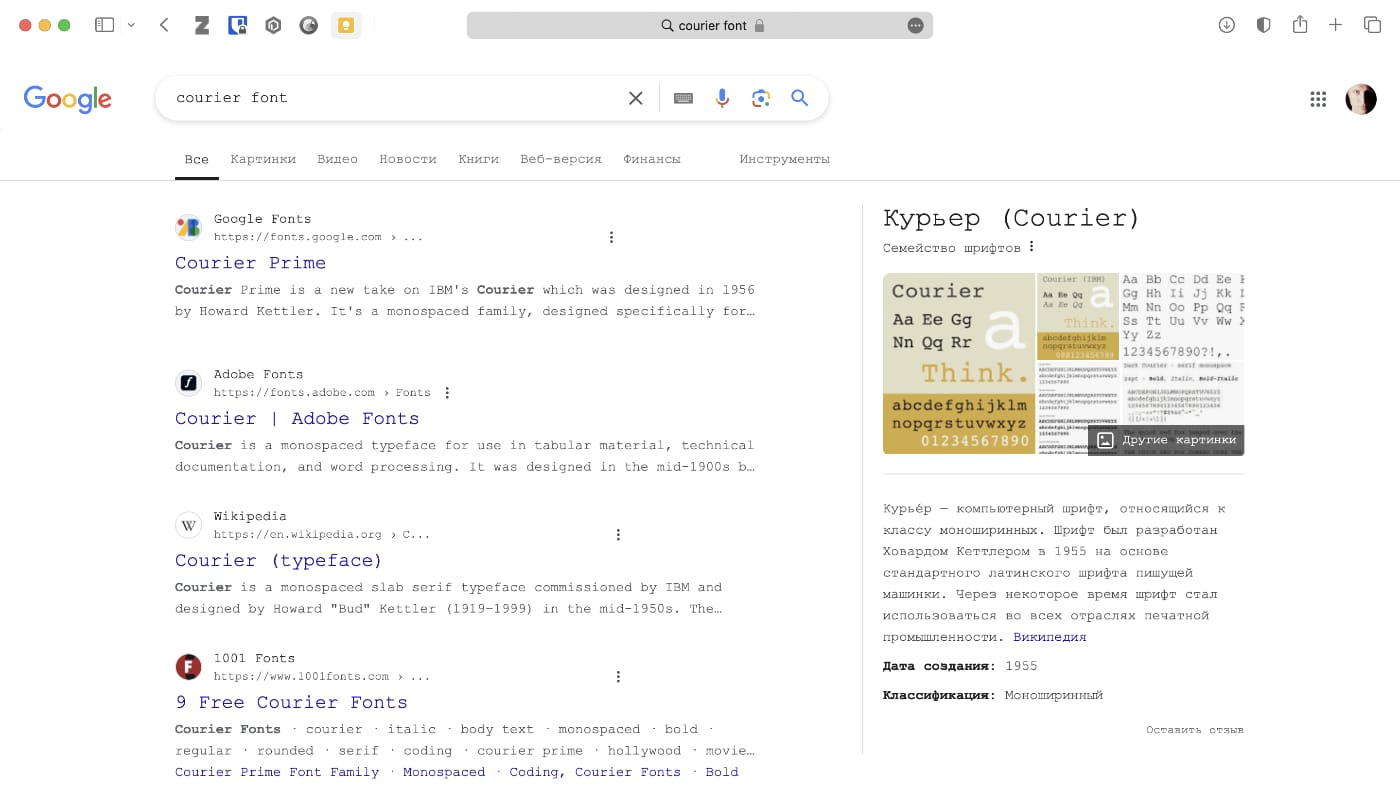Image resolution: width=1400 pixels, height=807 pixels.
Task: Switch to the Финансы tab
Action: [x=652, y=159]
